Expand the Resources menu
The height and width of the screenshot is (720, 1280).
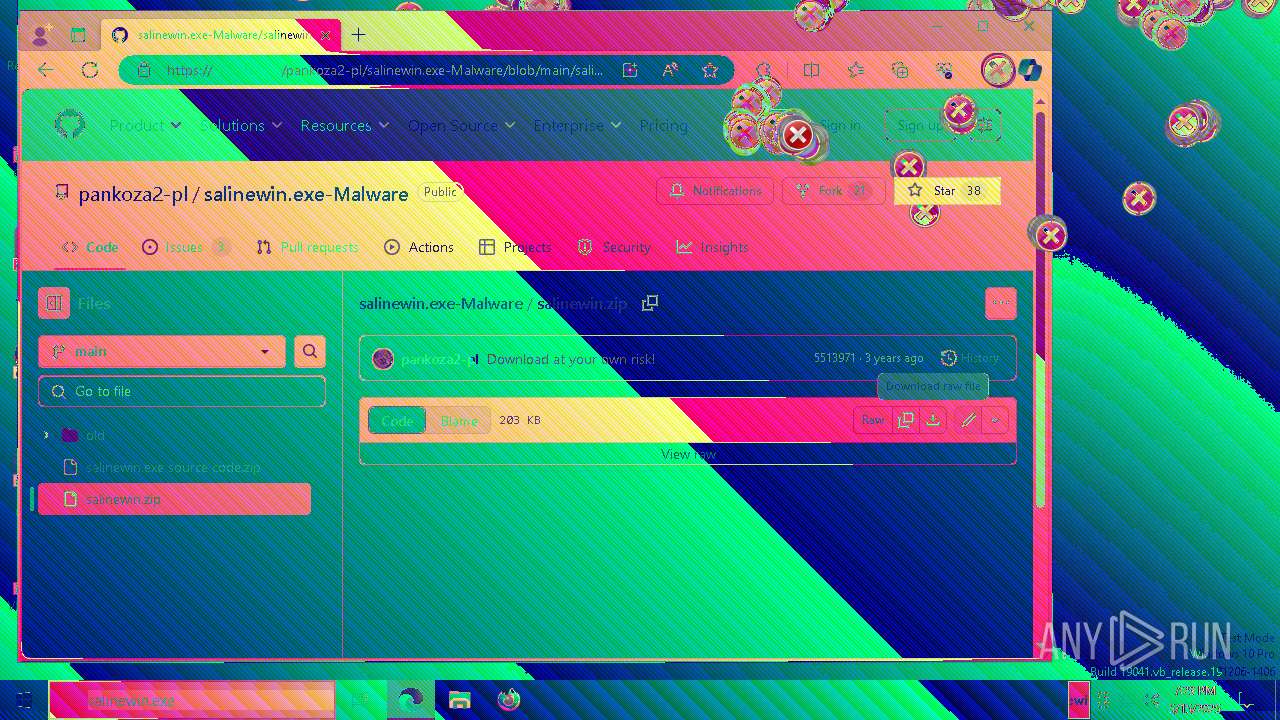tap(345, 125)
